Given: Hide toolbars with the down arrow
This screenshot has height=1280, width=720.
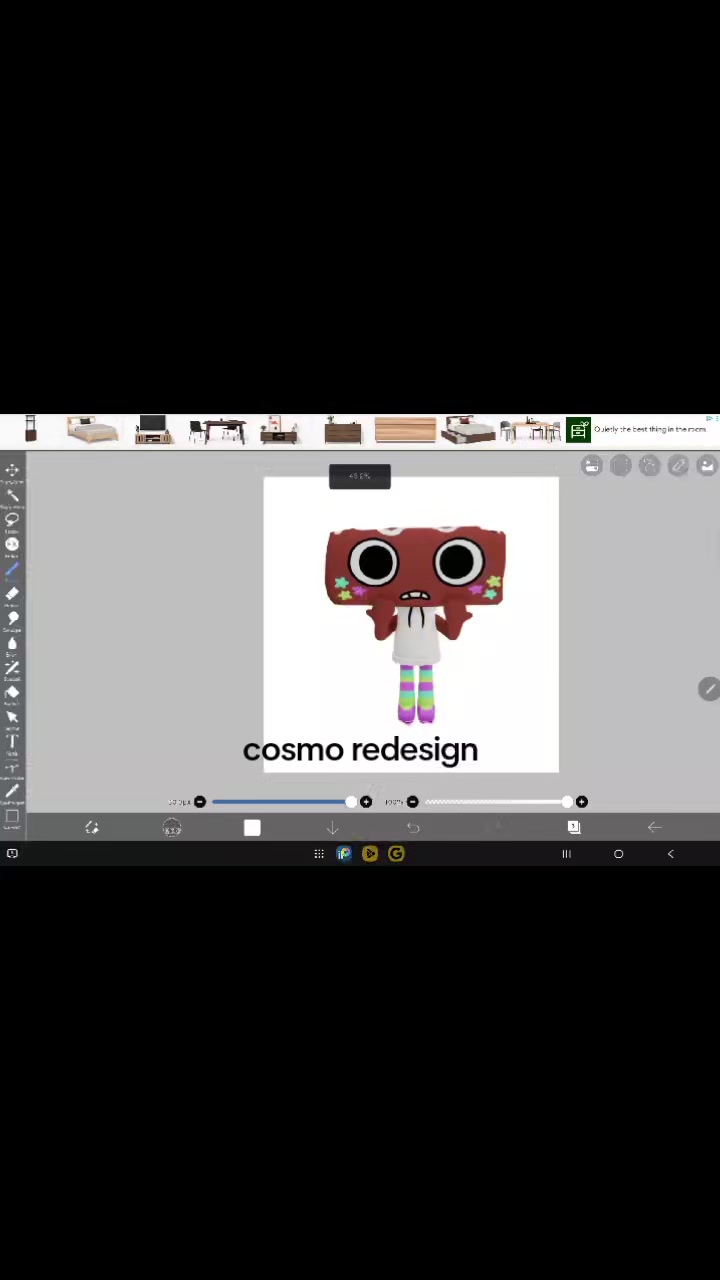Looking at the screenshot, I should (333, 828).
